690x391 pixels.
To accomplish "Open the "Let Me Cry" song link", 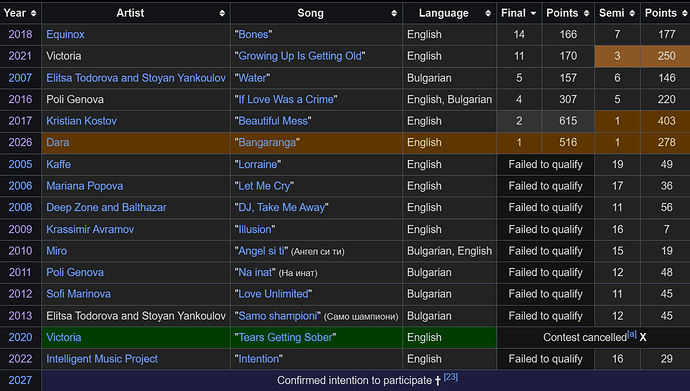I will tap(264, 186).
